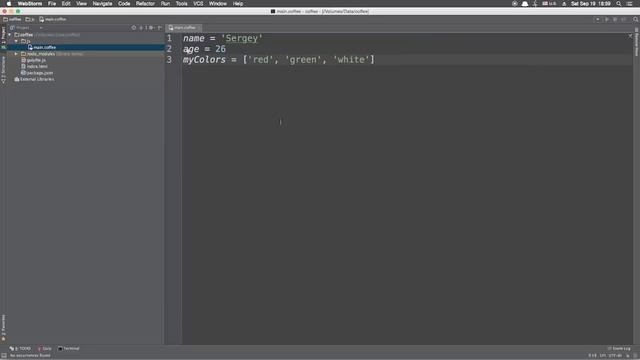
Task: Open the Project panel settings gear
Action: tap(151, 28)
